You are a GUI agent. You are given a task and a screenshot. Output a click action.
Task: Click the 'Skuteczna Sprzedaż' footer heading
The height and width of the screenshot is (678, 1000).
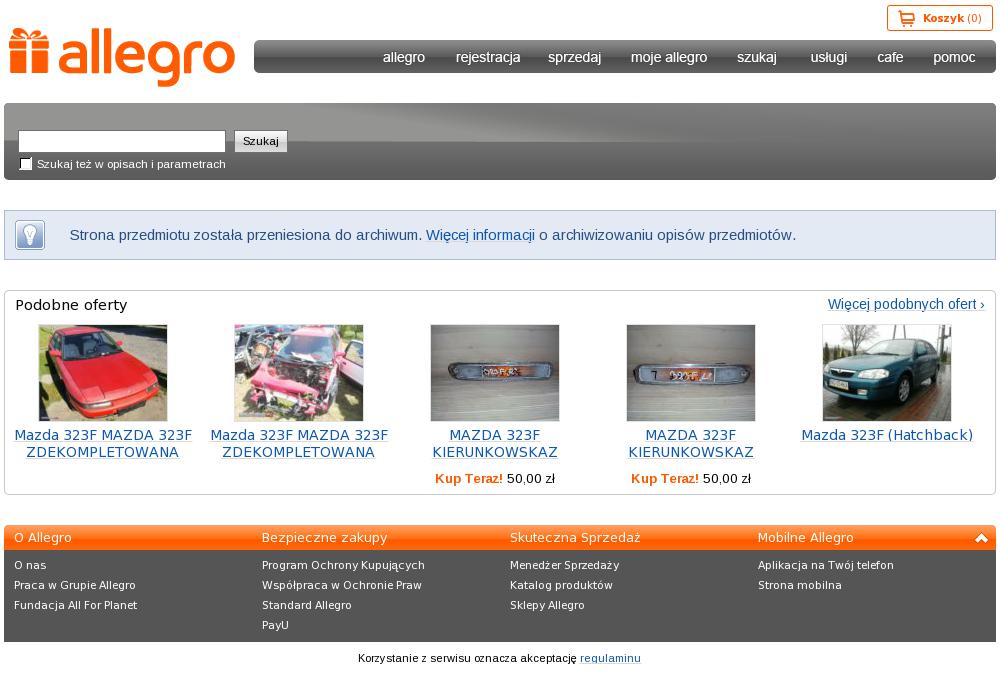pyautogui.click(x=575, y=538)
